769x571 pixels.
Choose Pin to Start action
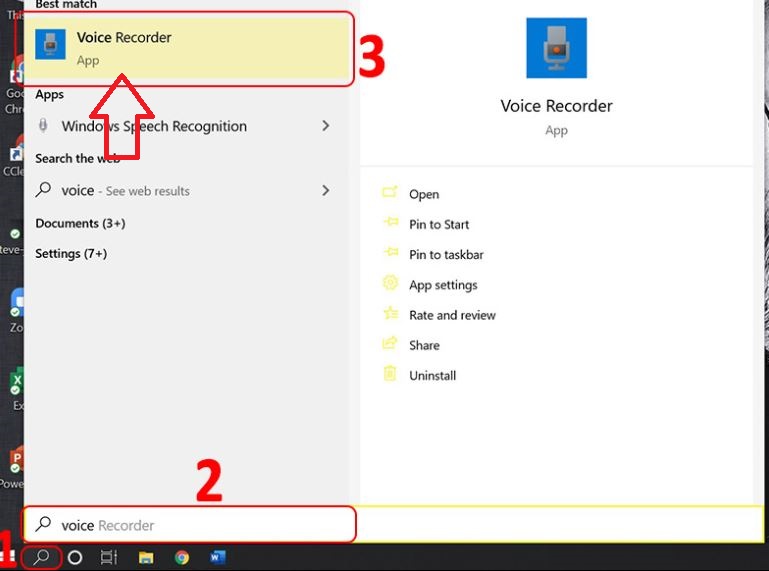[439, 225]
